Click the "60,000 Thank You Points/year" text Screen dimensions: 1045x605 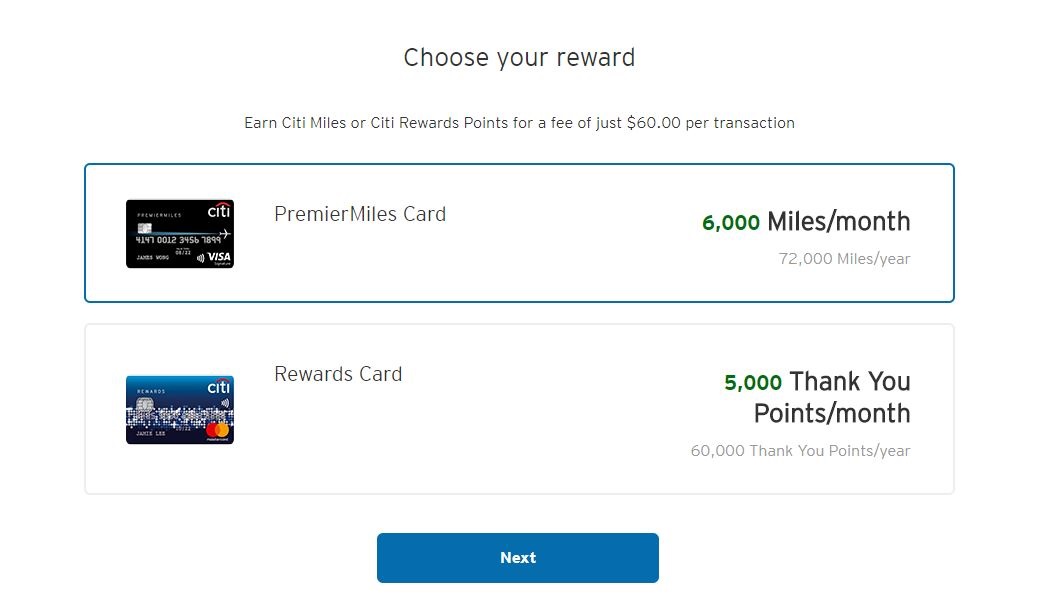[800, 451]
